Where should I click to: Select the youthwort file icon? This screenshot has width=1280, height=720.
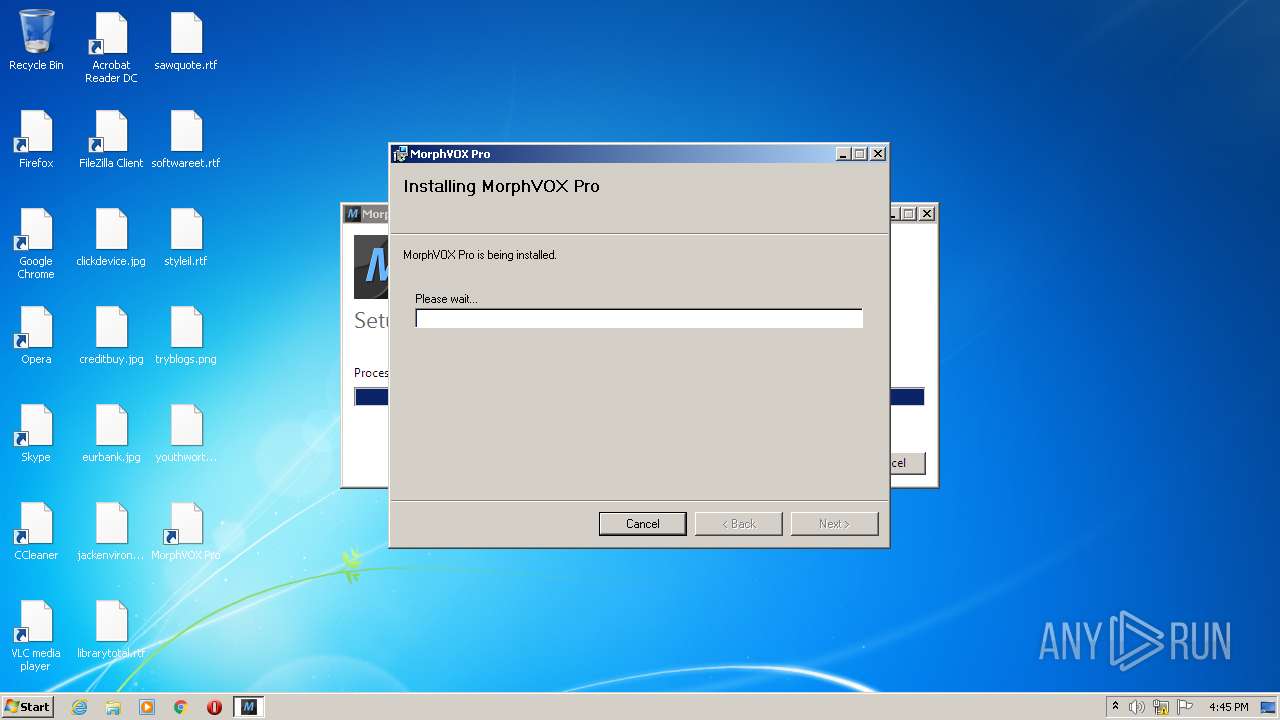coord(186,432)
